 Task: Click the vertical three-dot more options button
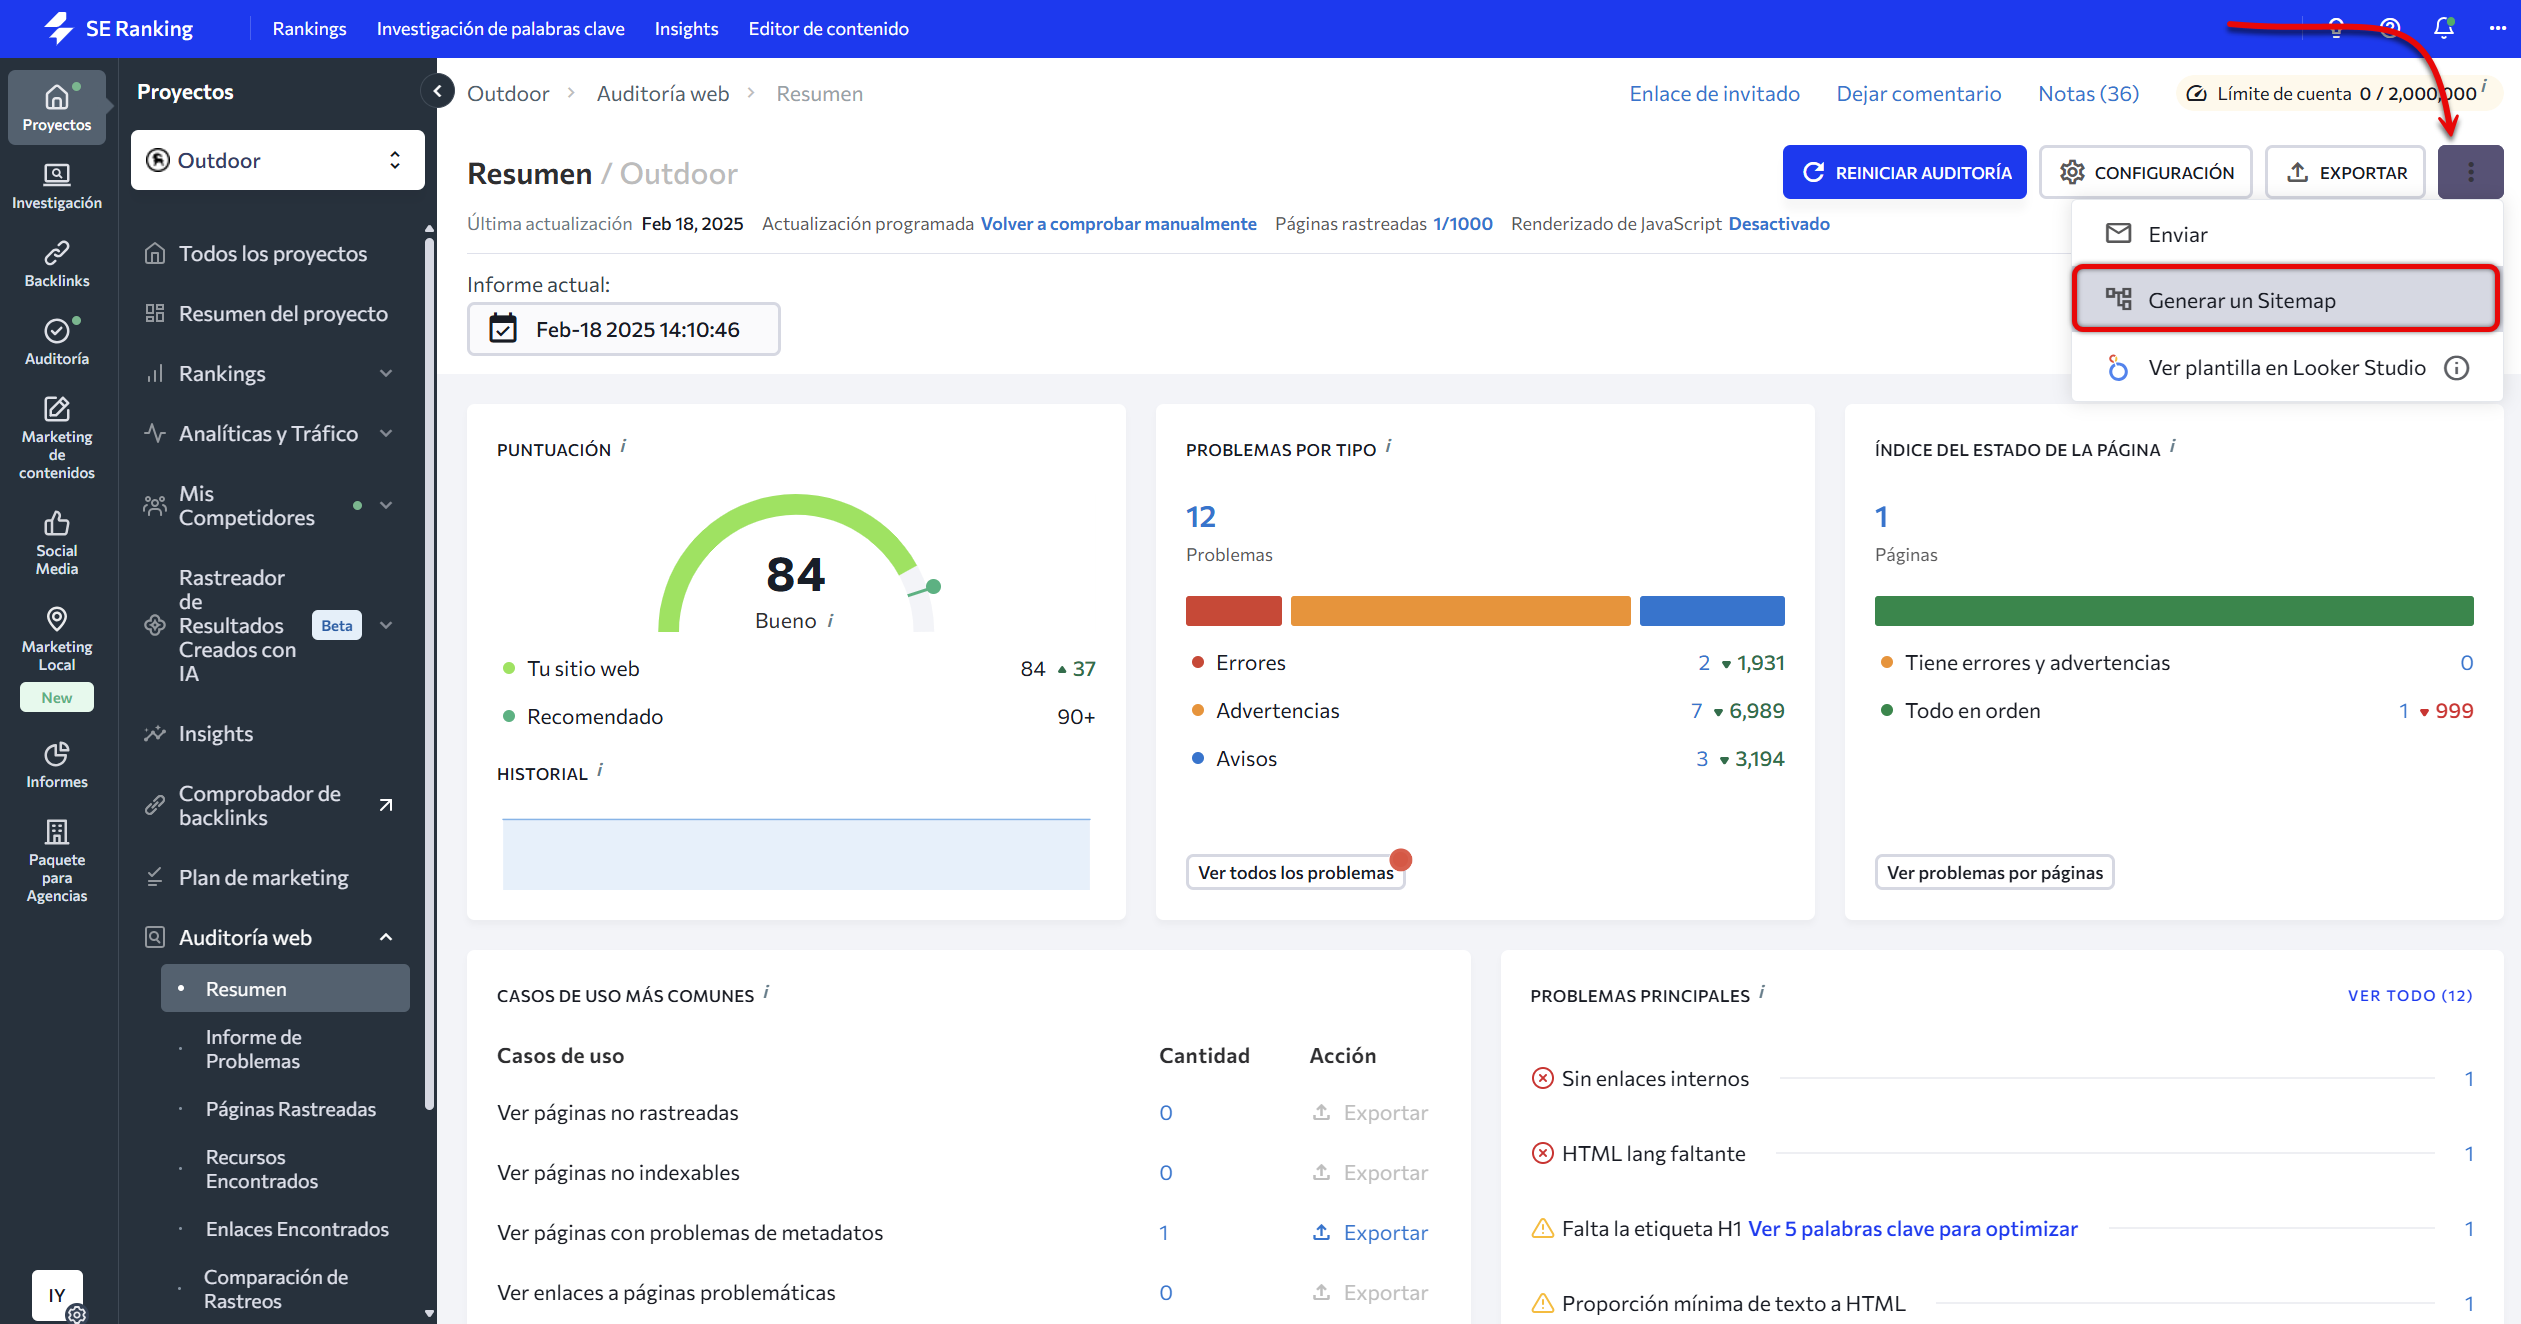(x=2470, y=172)
